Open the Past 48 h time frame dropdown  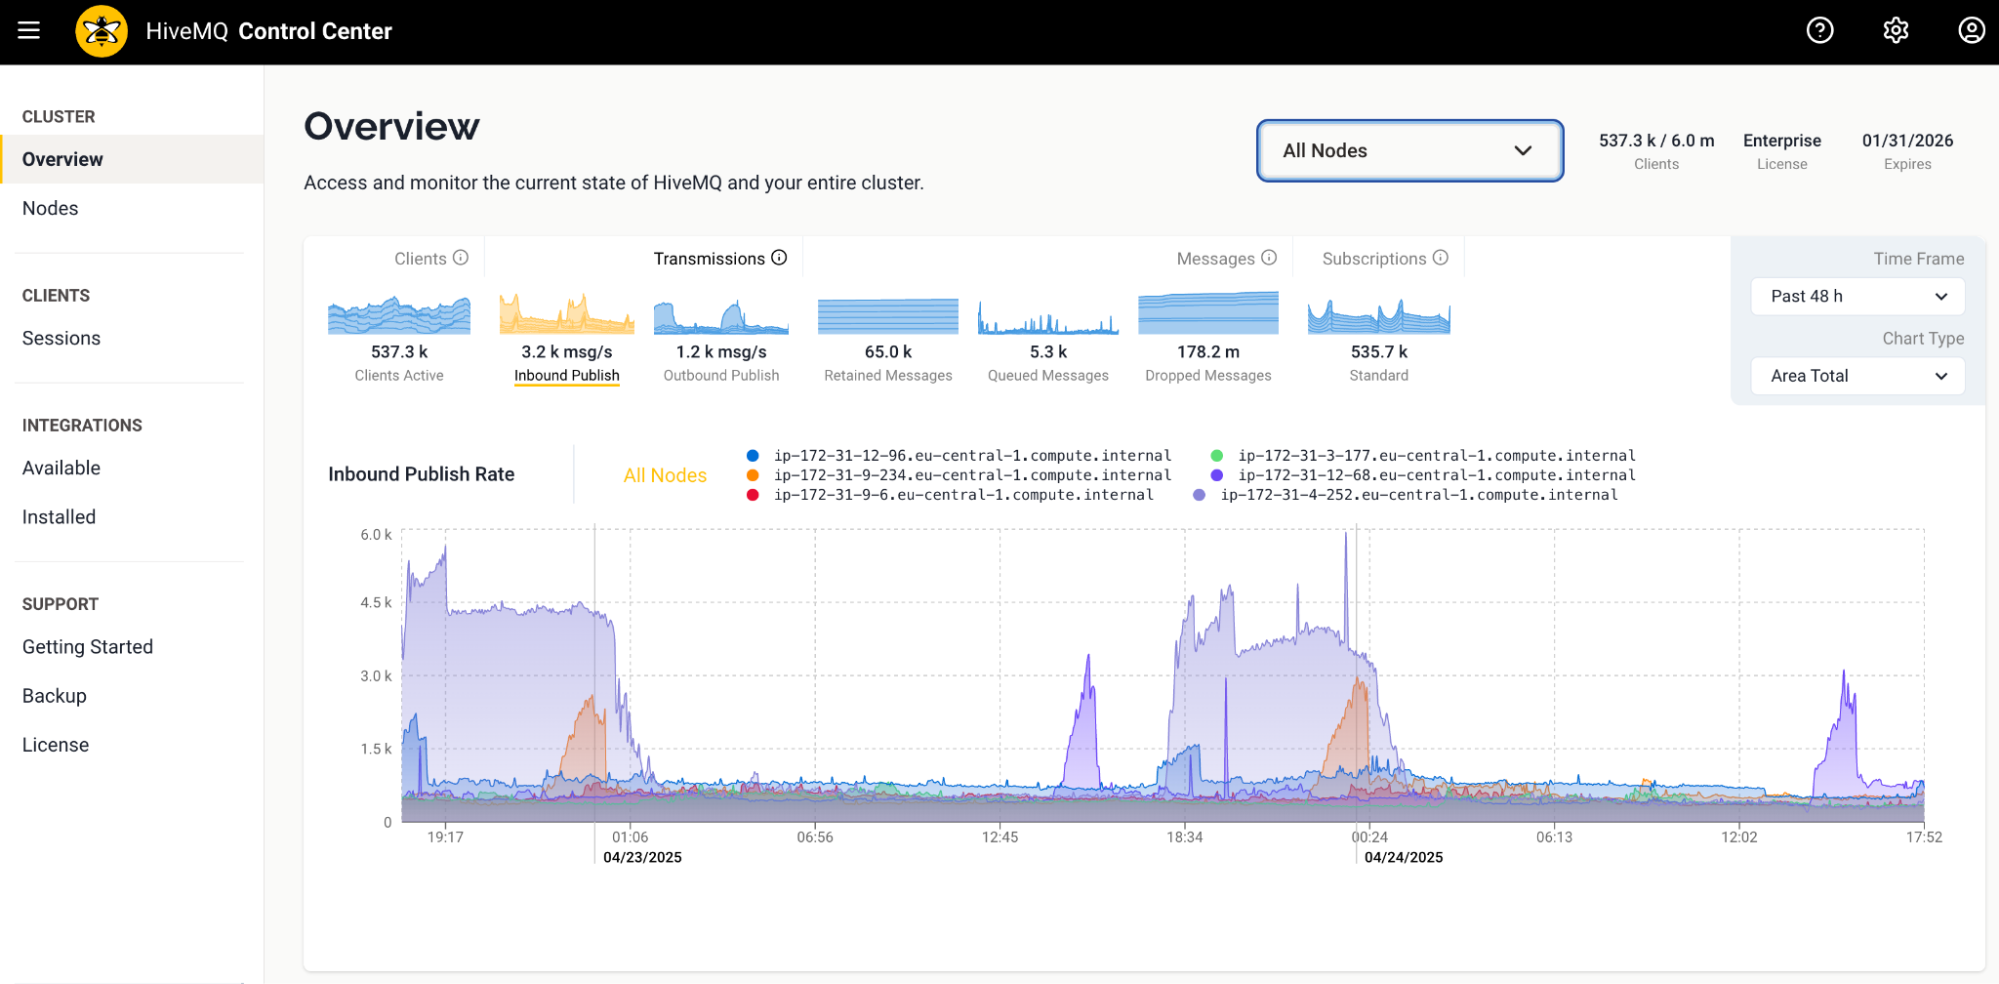(1857, 296)
